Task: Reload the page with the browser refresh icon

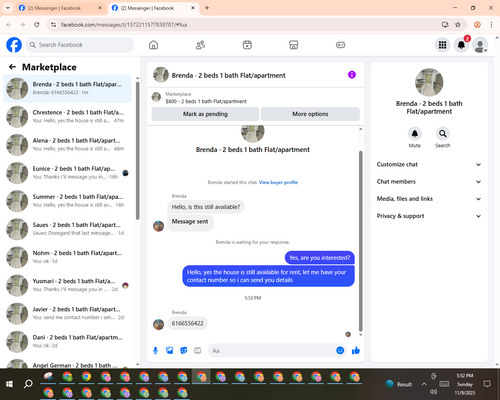Action: [x=37, y=24]
